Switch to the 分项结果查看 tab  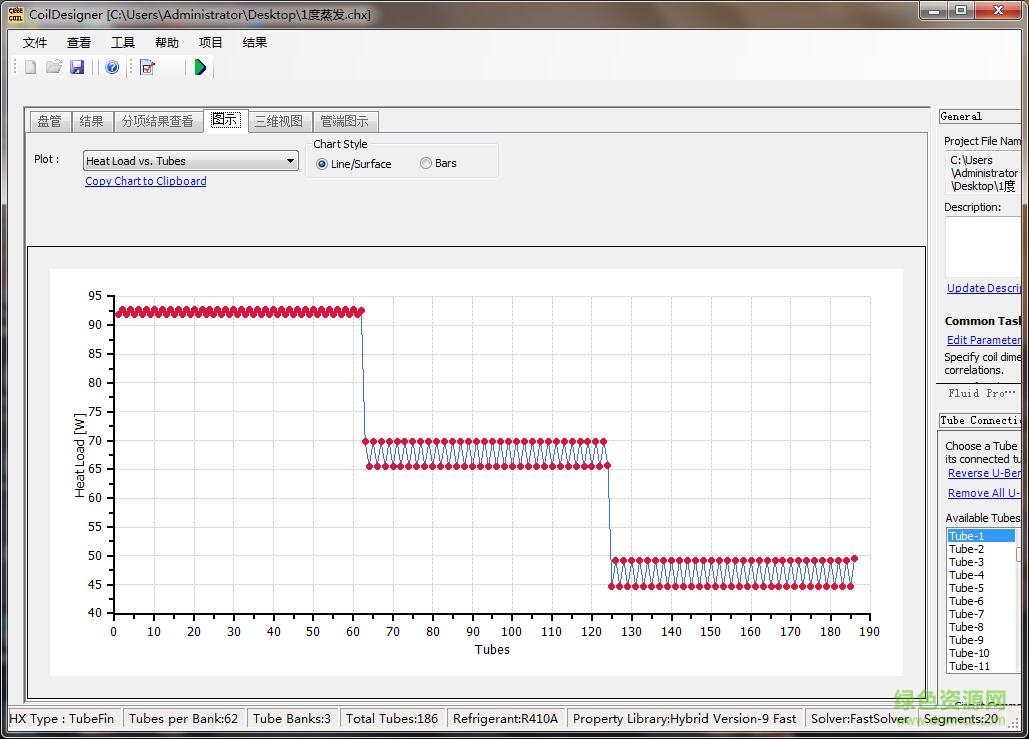[x=157, y=121]
